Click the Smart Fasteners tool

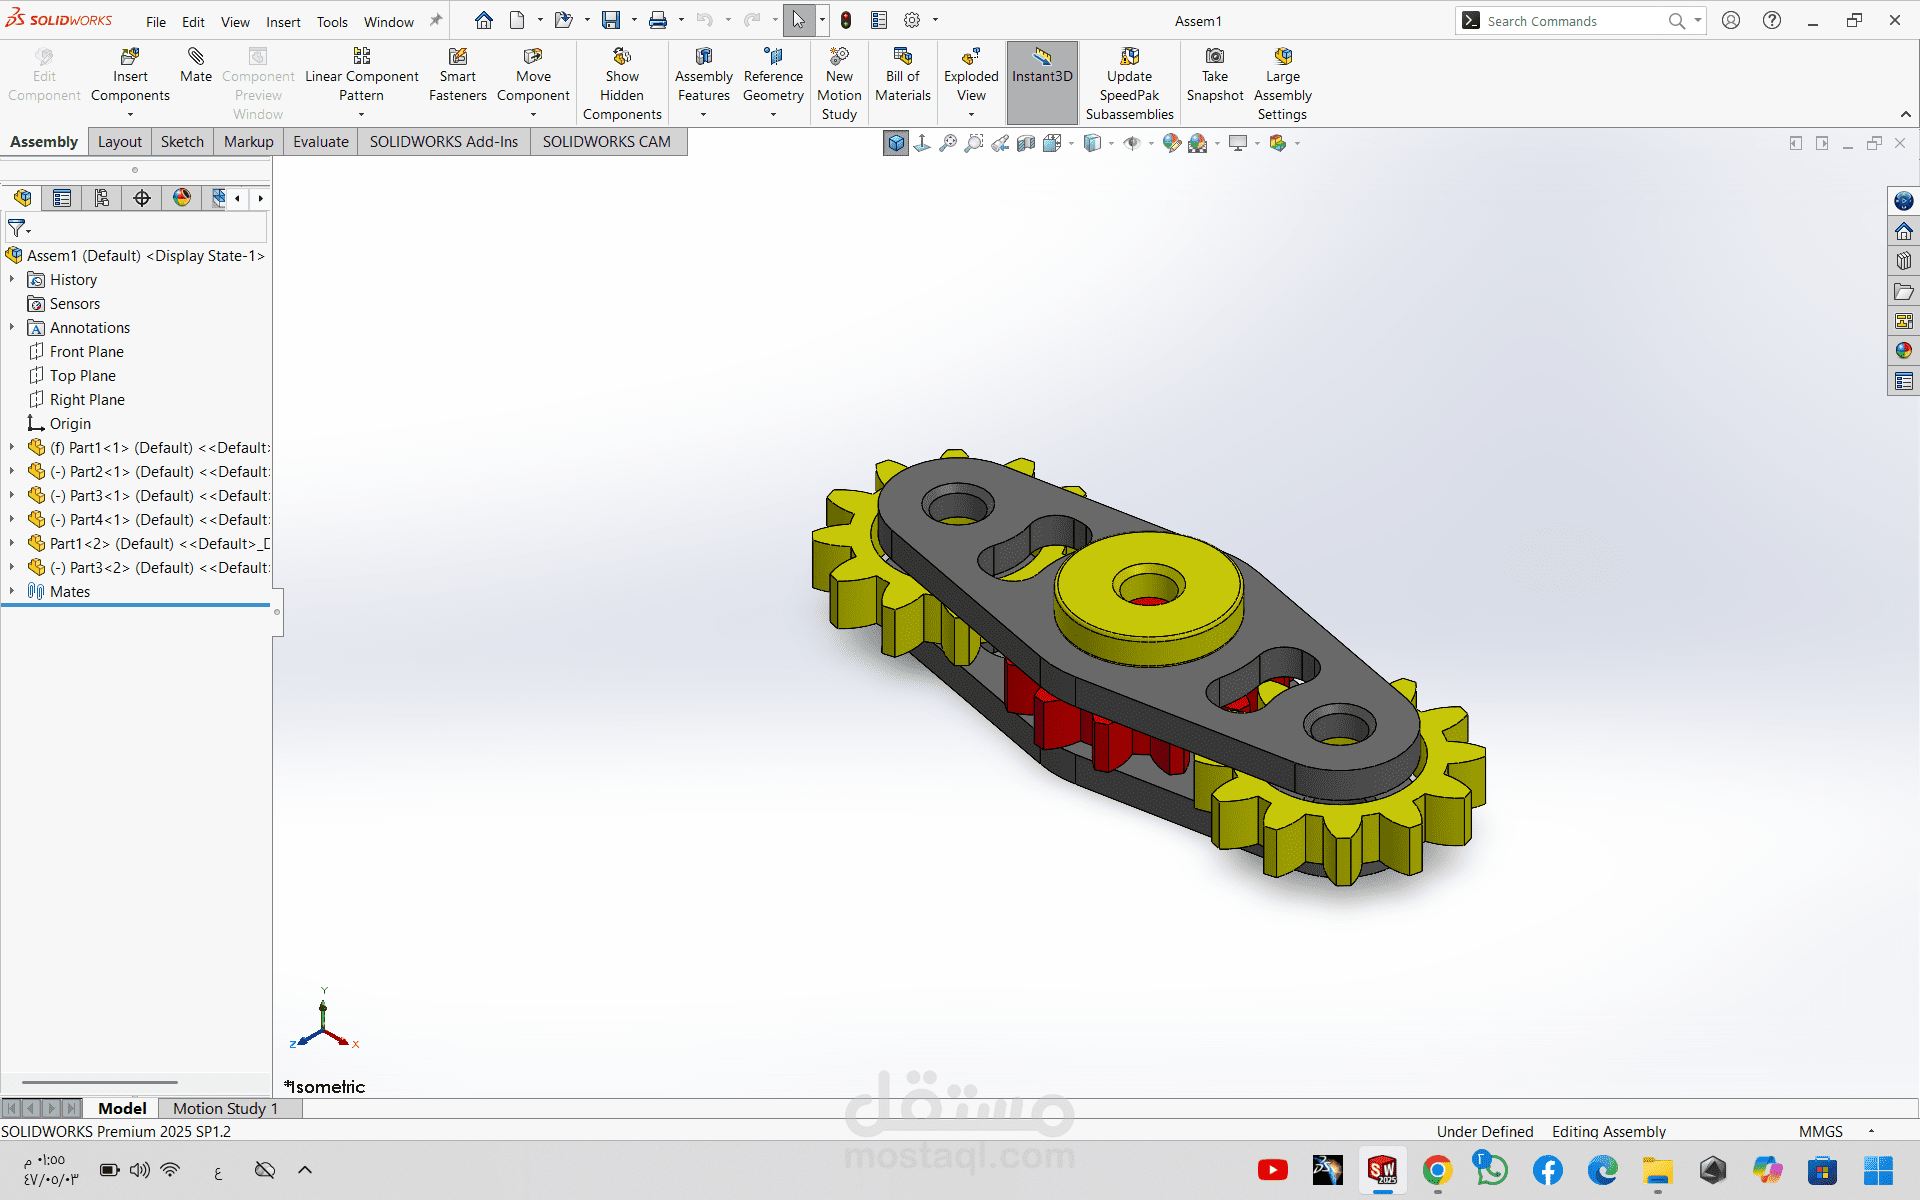pyautogui.click(x=457, y=77)
